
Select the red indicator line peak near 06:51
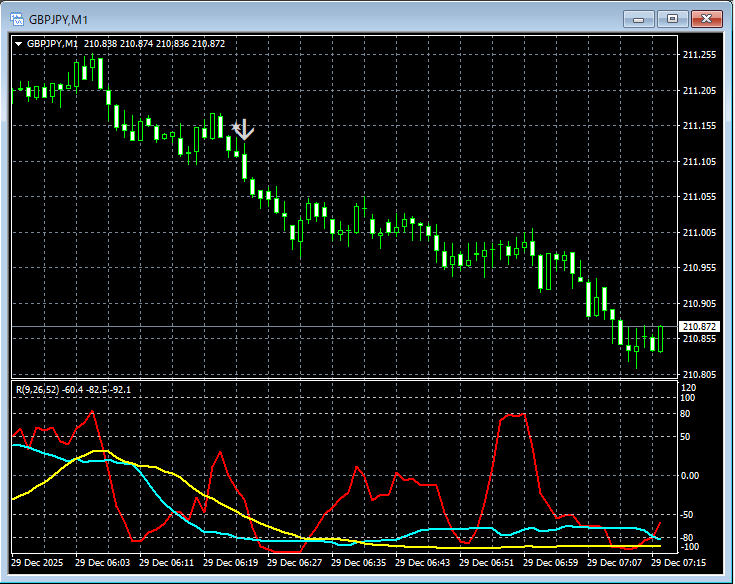point(512,415)
